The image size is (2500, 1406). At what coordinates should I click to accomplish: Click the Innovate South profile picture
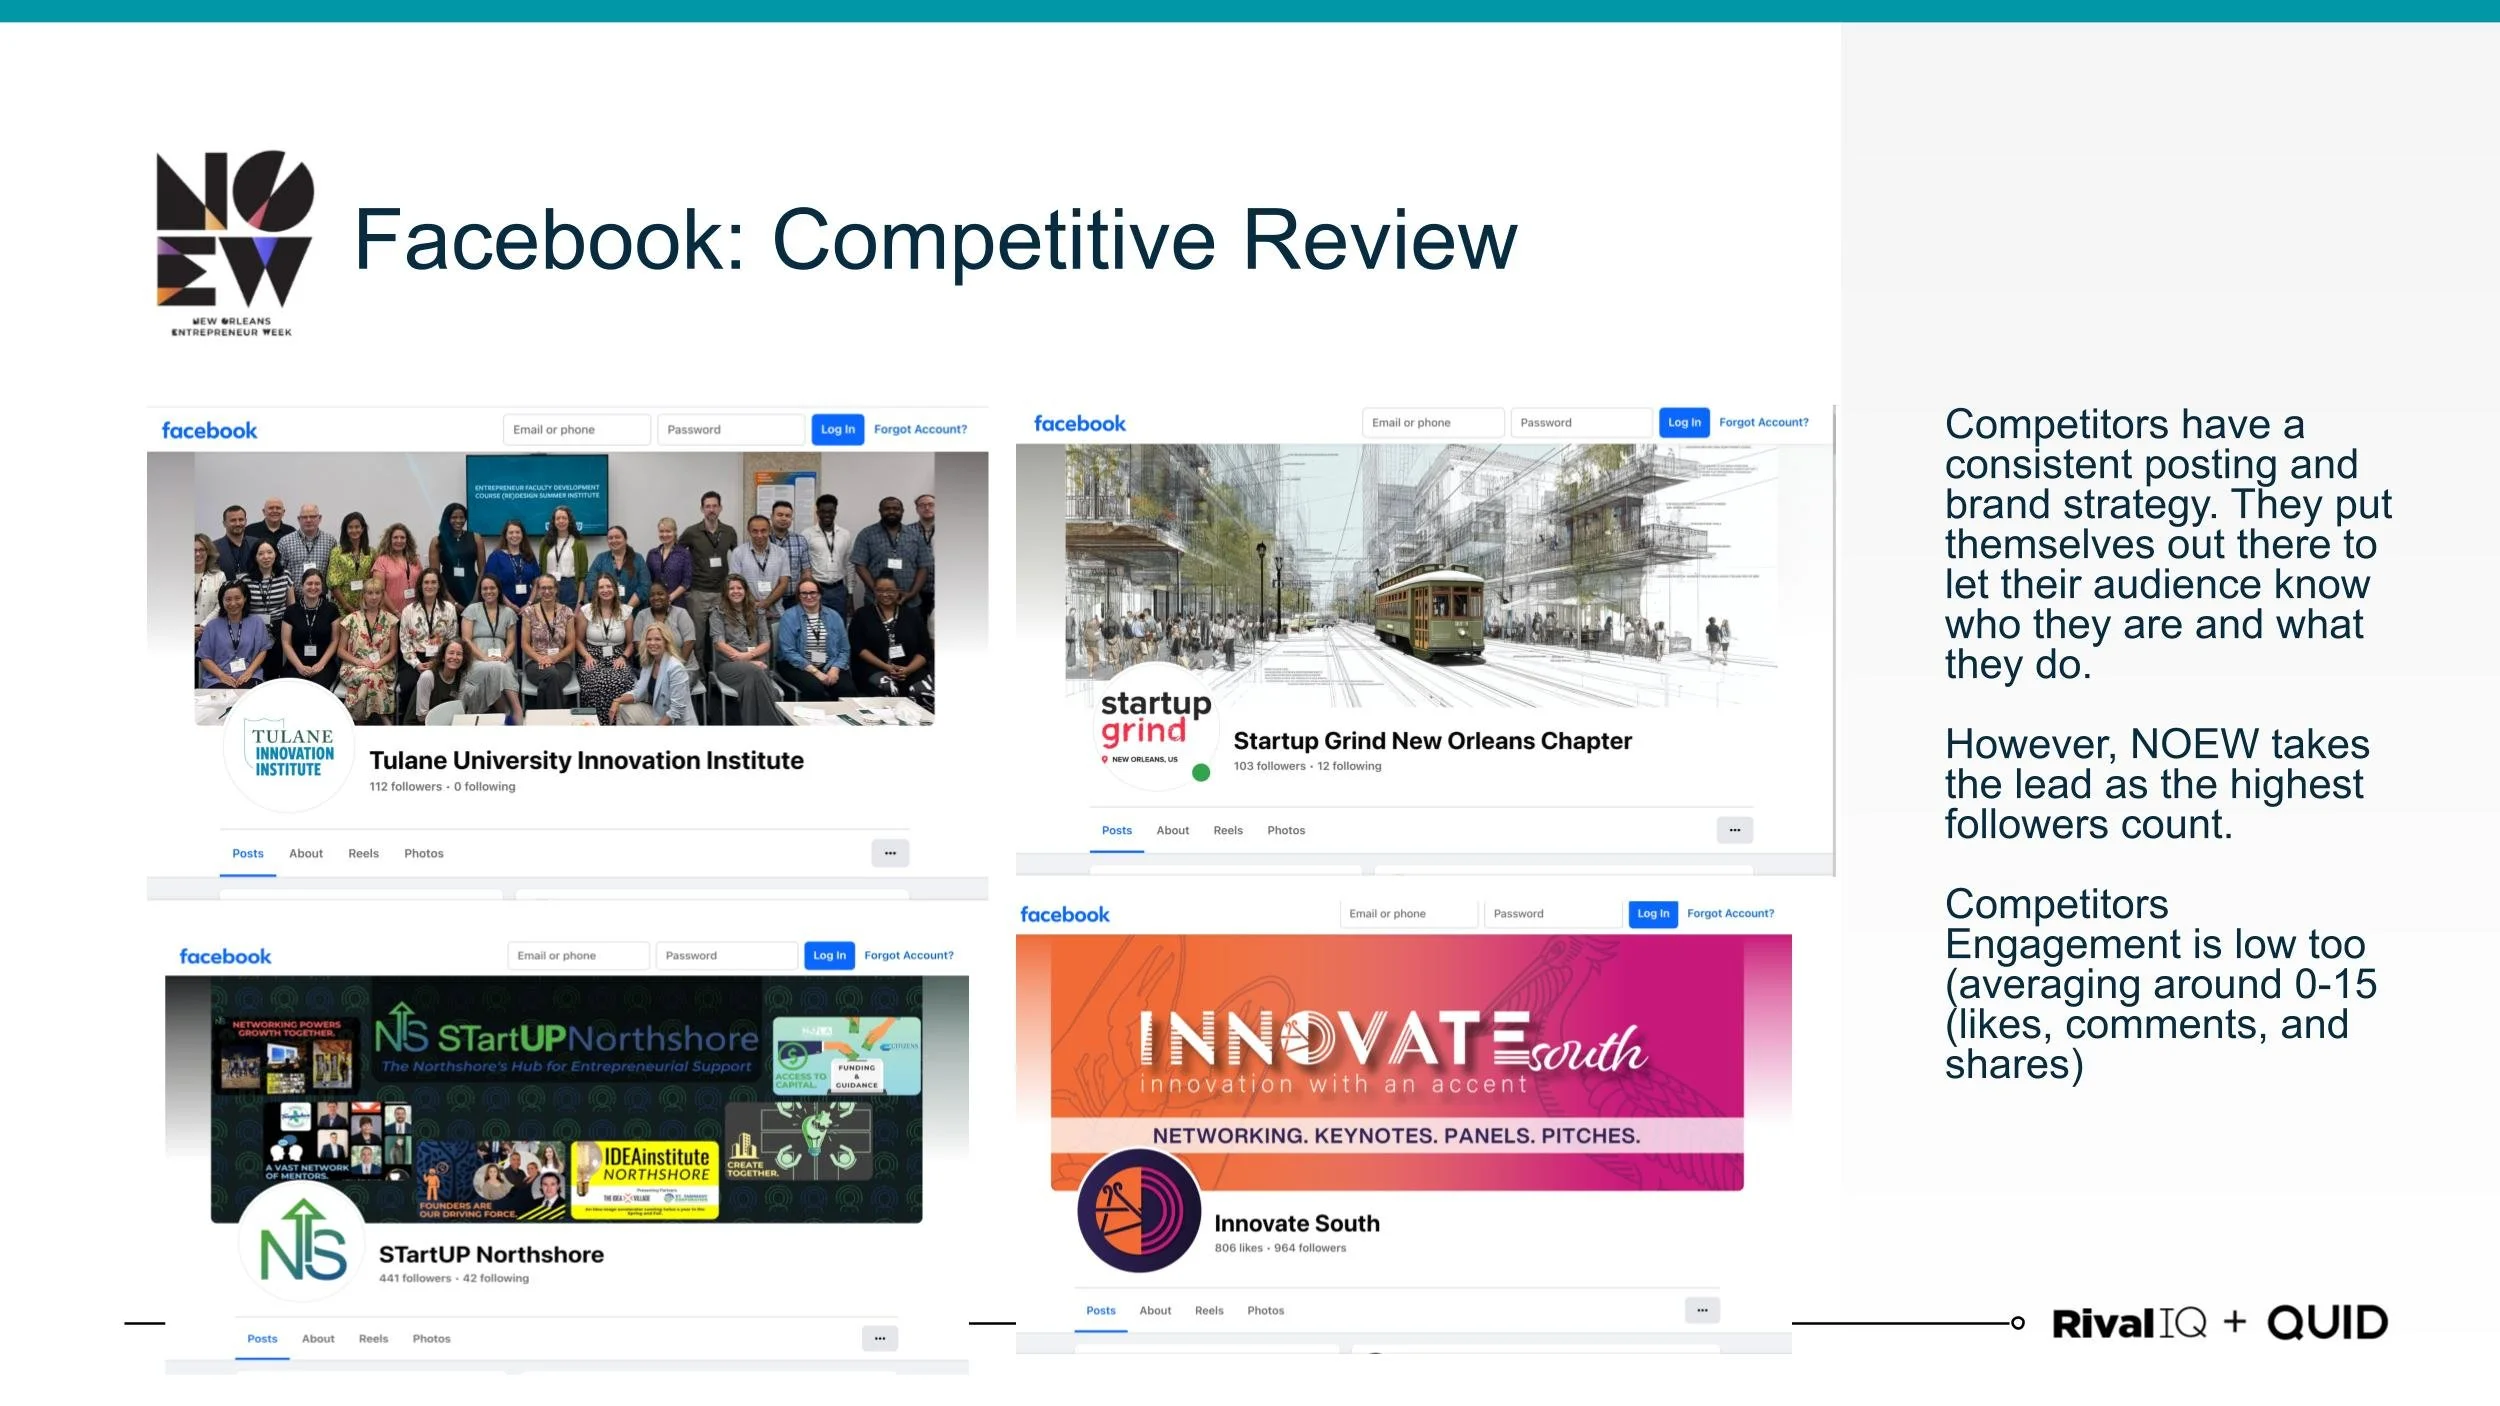1140,1213
